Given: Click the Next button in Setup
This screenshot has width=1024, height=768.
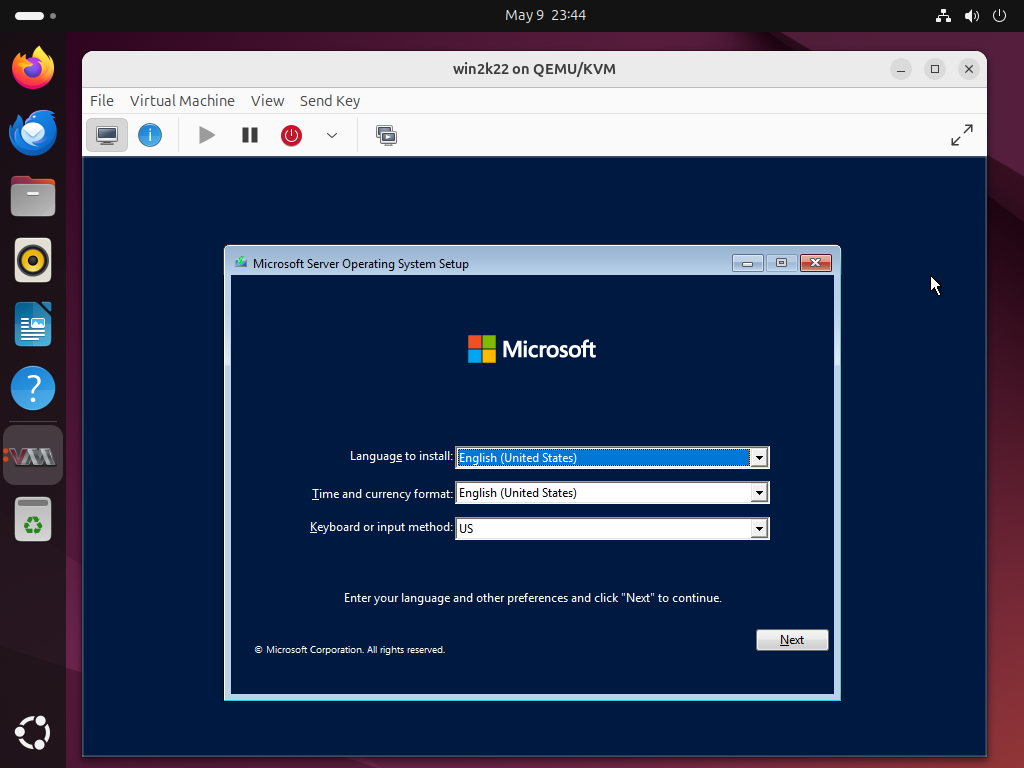Looking at the screenshot, I should pyautogui.click(x=792, y=640).
